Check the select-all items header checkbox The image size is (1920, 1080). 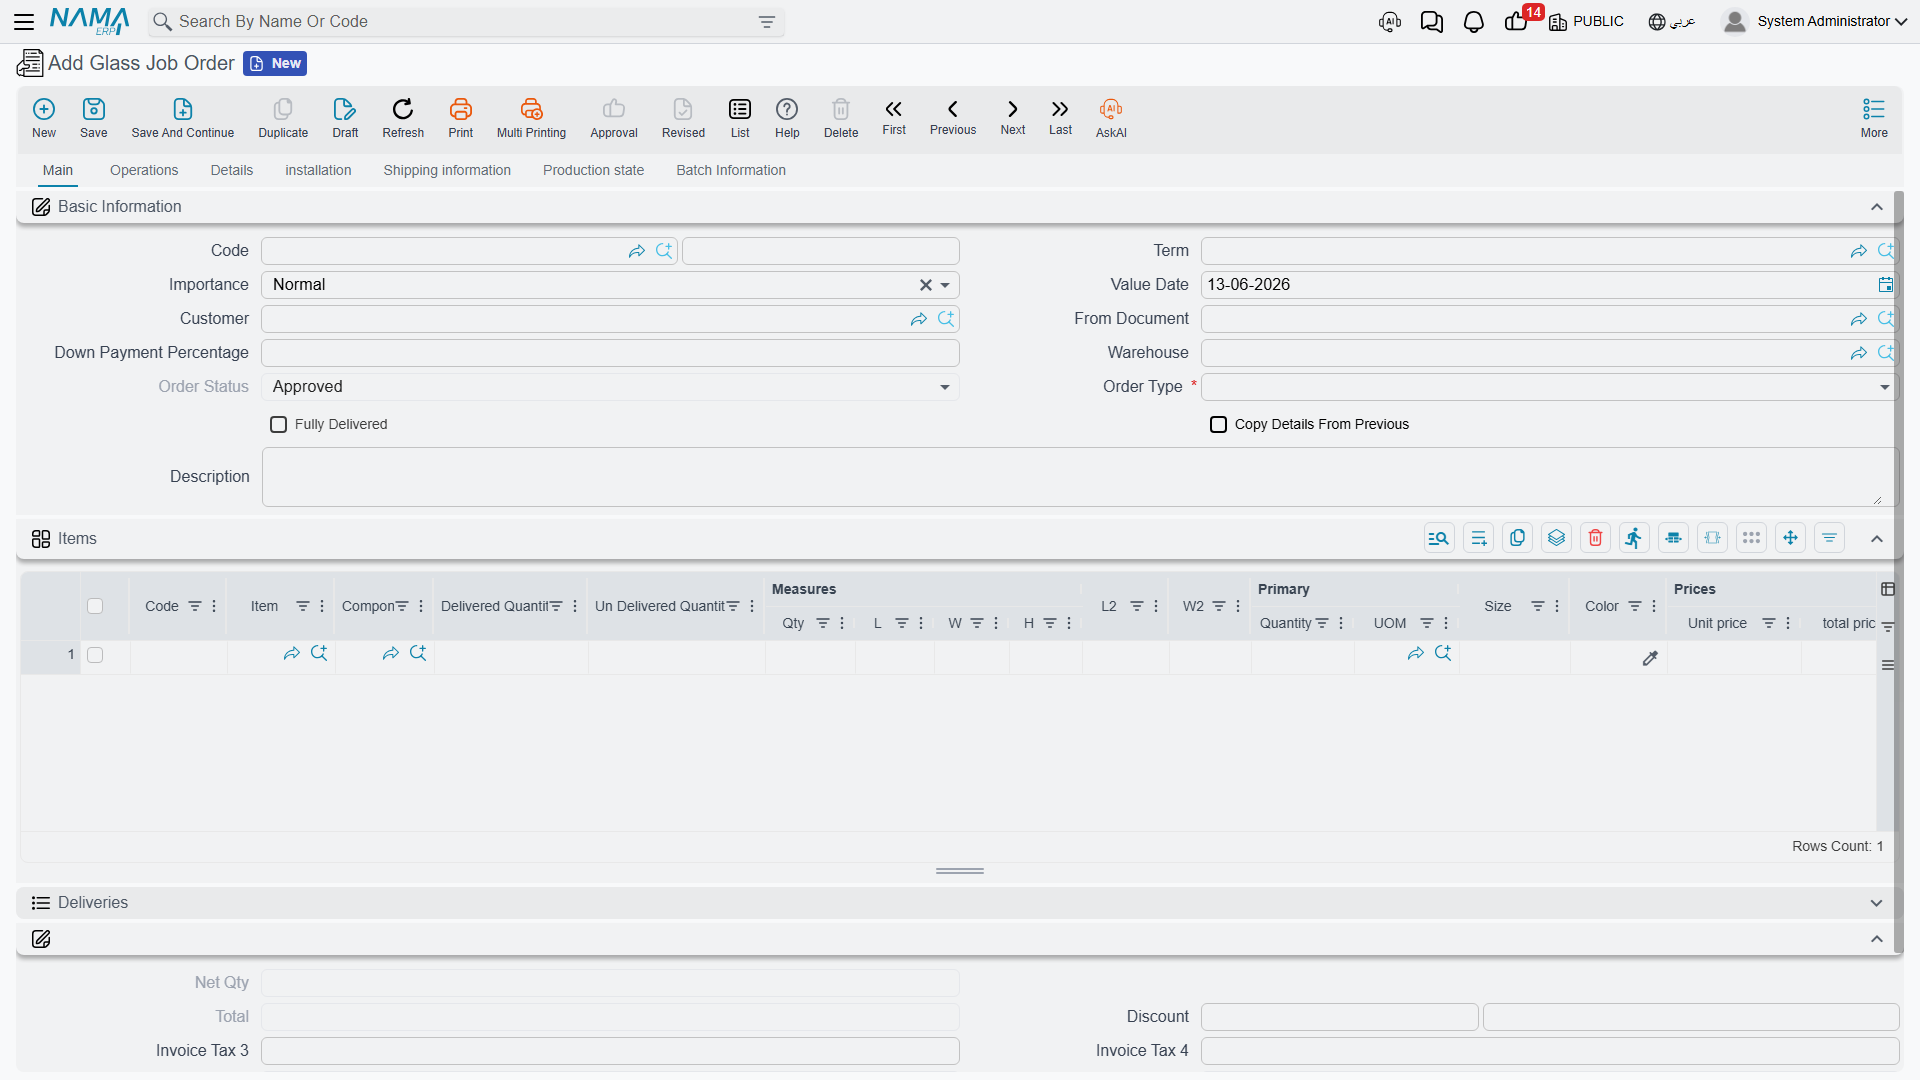pos(95,606)
